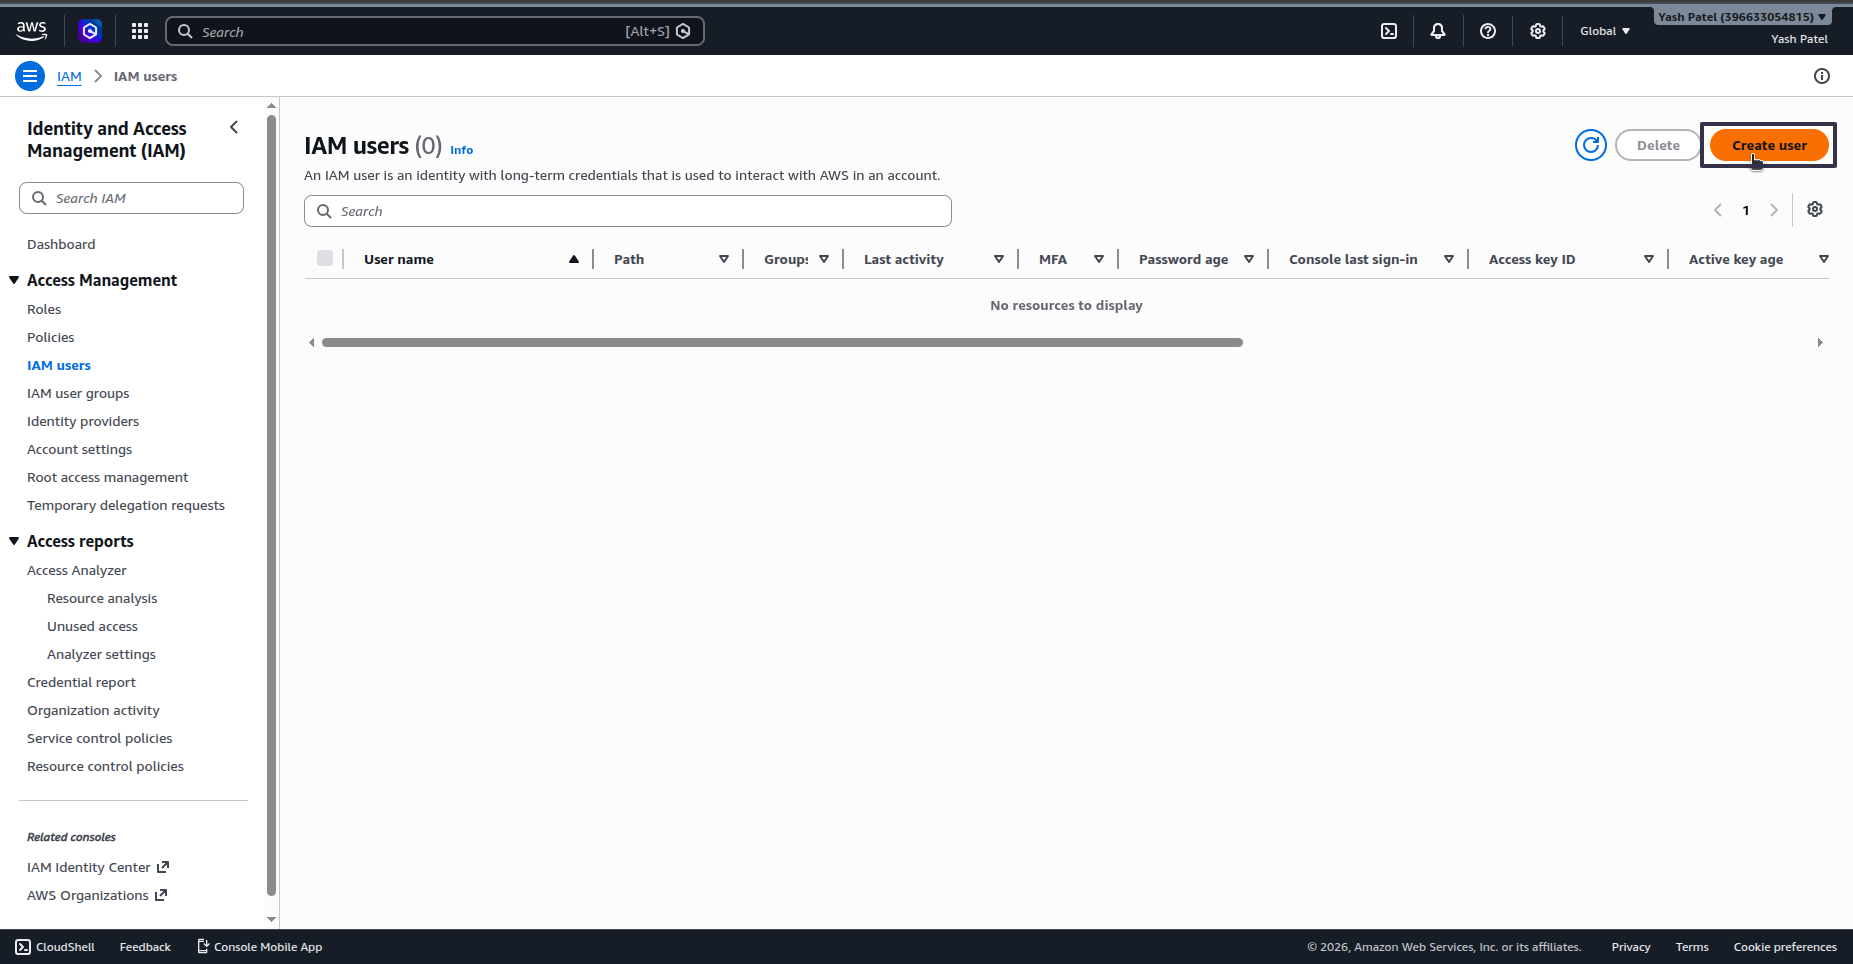The height and width of the screenshot is (964, 1853).
Task: Focus the top AWS search bar
Action: tap(435, 31)
